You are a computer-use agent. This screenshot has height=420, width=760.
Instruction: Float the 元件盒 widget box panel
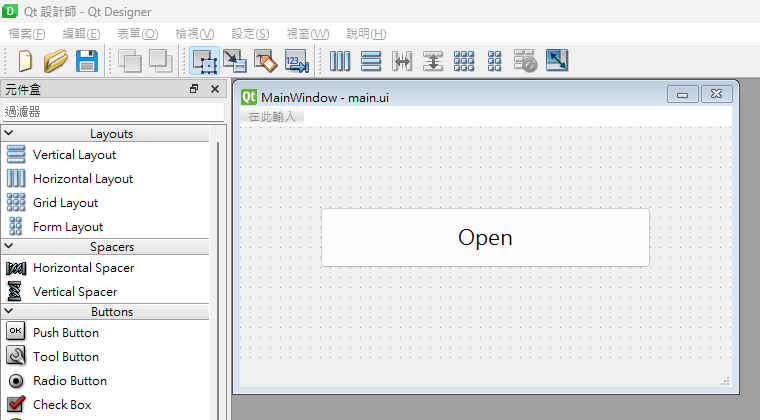click(x=194, y=89)
